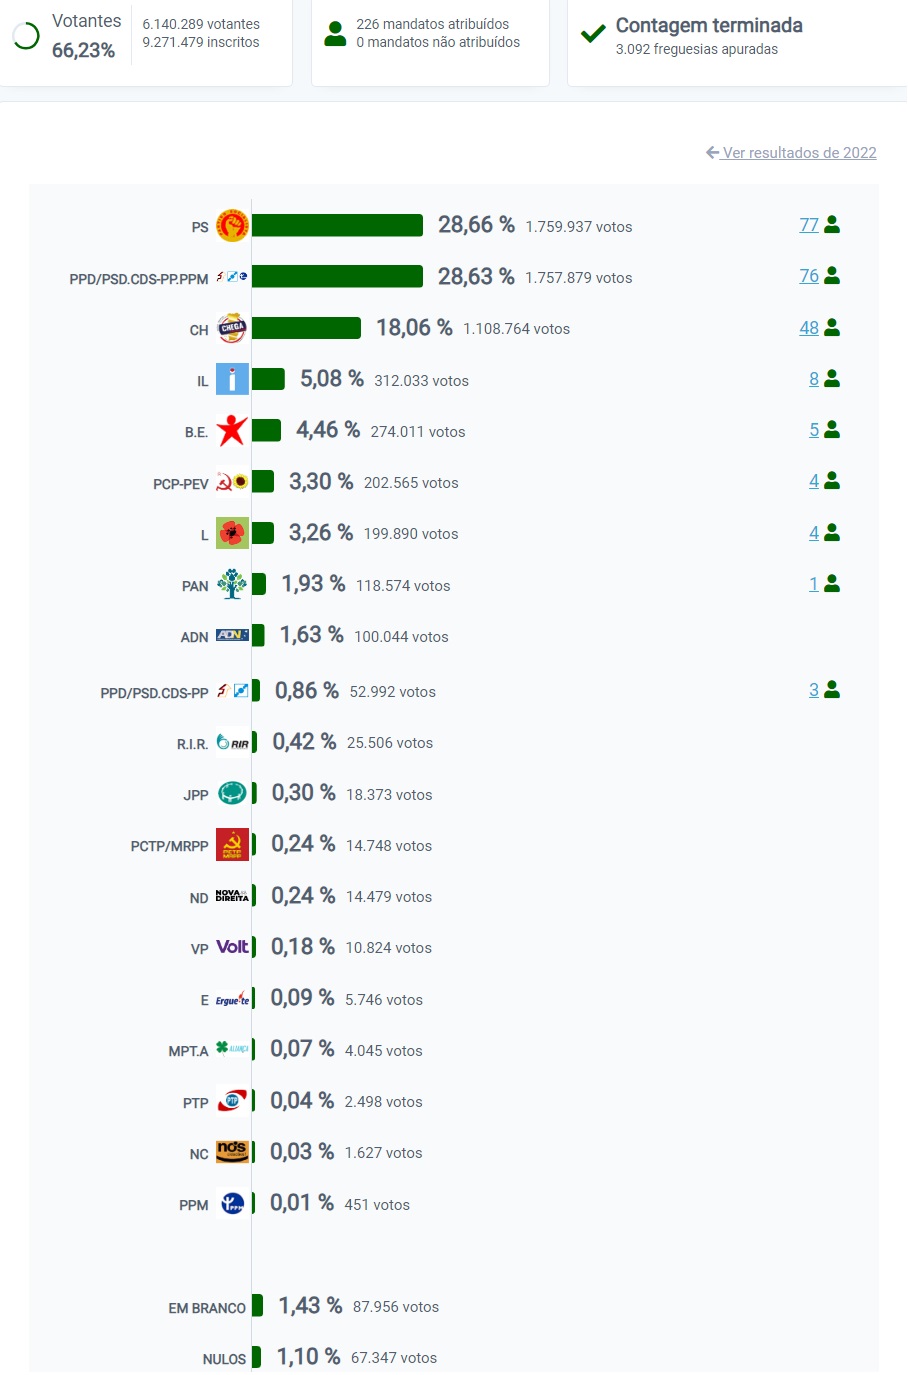
Task: Open CH 48 mandates link
Action: (809, 328)
